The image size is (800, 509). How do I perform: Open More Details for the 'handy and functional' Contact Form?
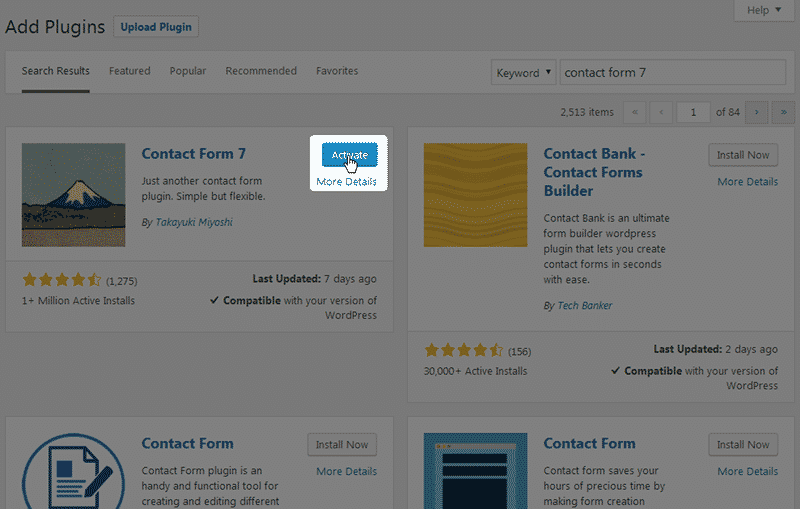(346, 471)
